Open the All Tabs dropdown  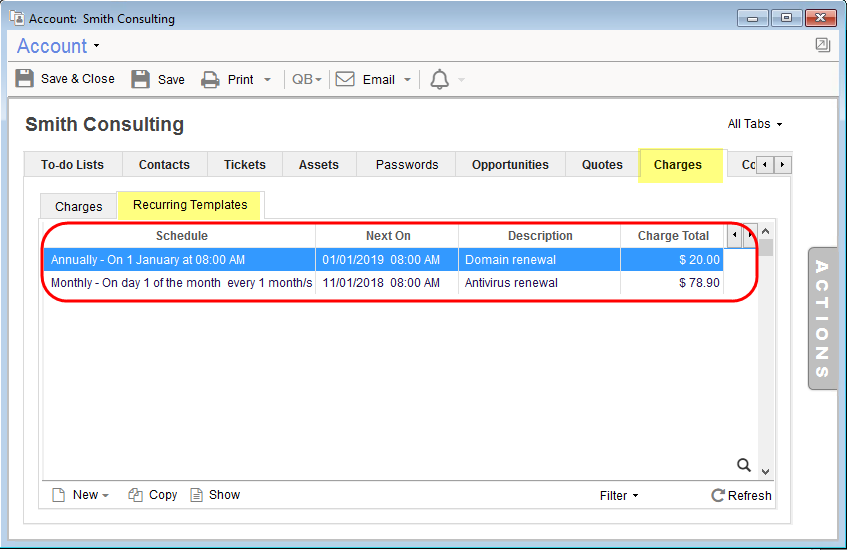(x=755, y=124)
